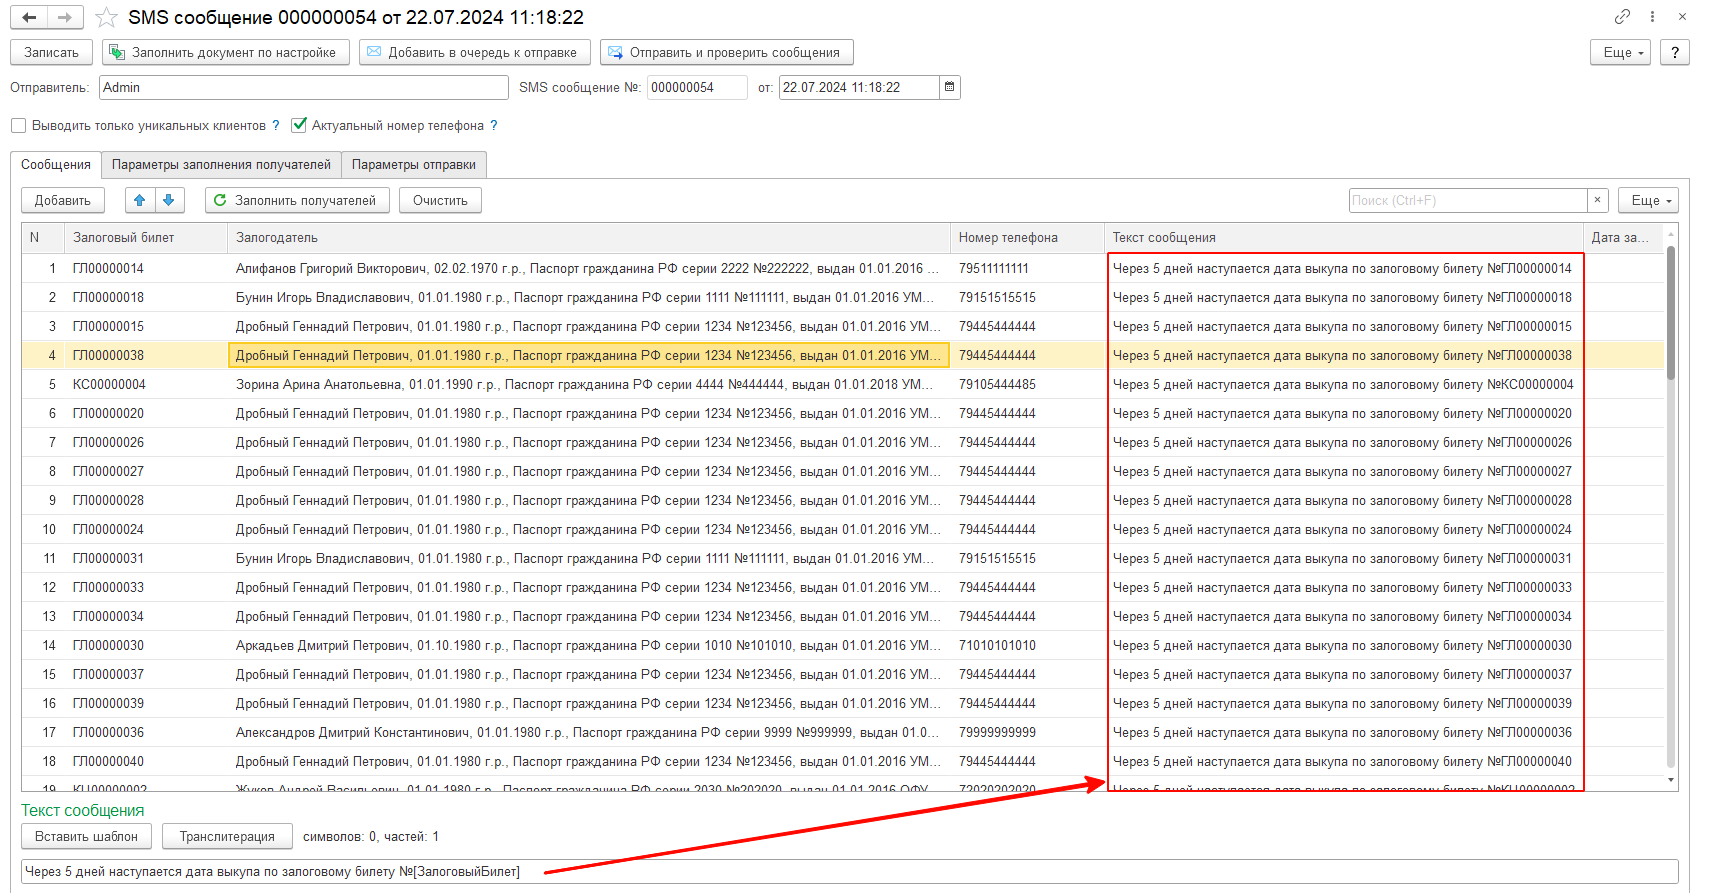
Task: Open the three-dot window menu
Action: click(1652, 17)
